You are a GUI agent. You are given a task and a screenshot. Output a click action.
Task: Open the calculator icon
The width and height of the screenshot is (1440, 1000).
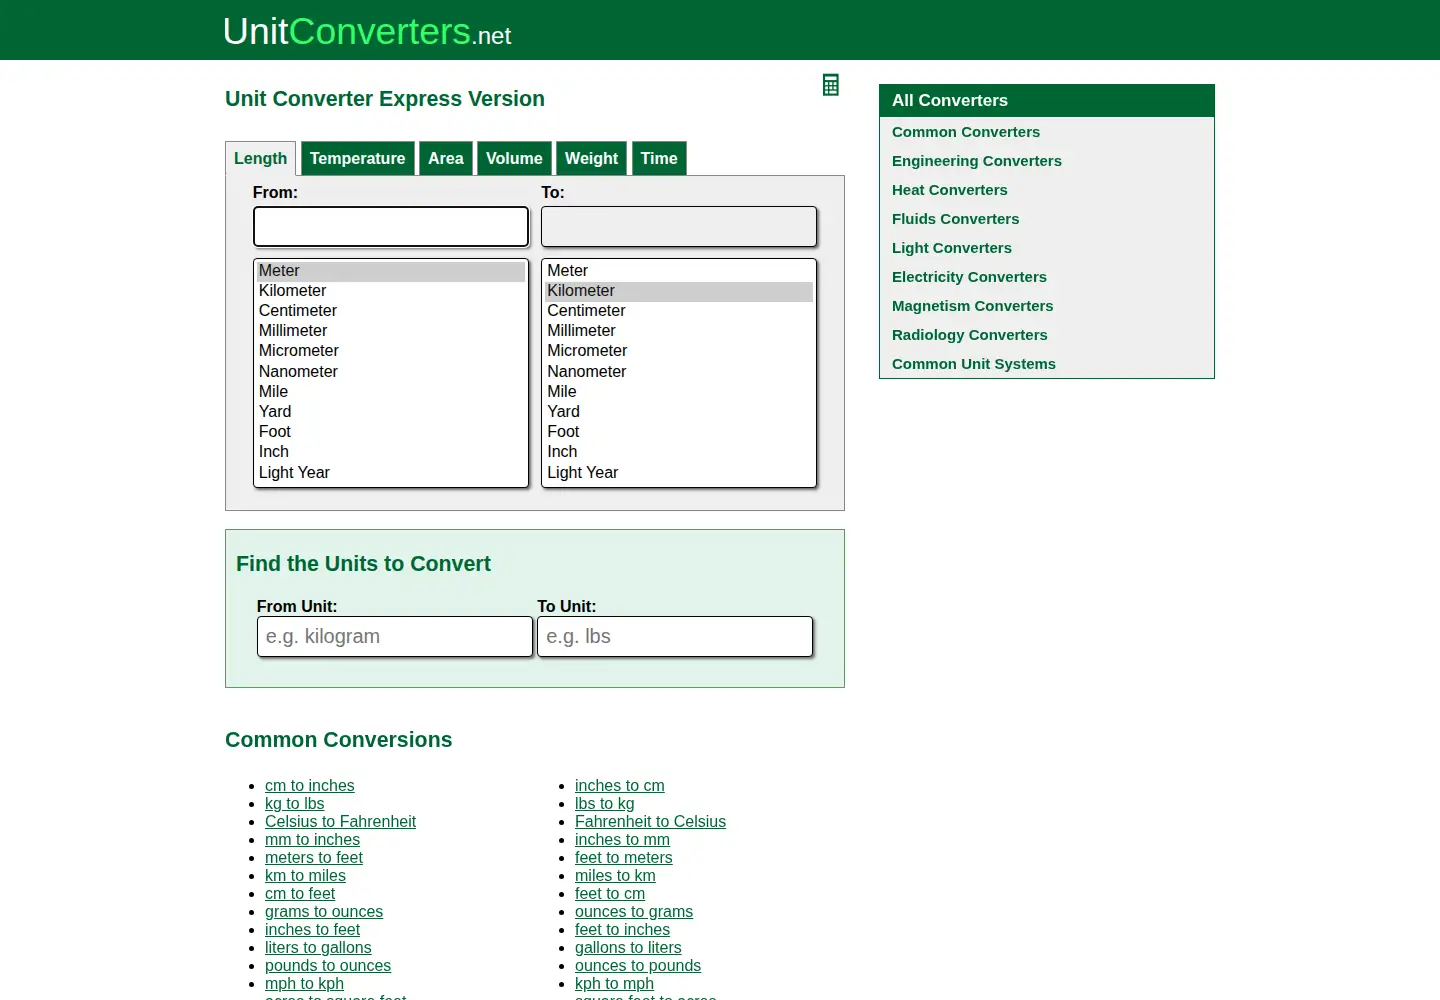830,85
